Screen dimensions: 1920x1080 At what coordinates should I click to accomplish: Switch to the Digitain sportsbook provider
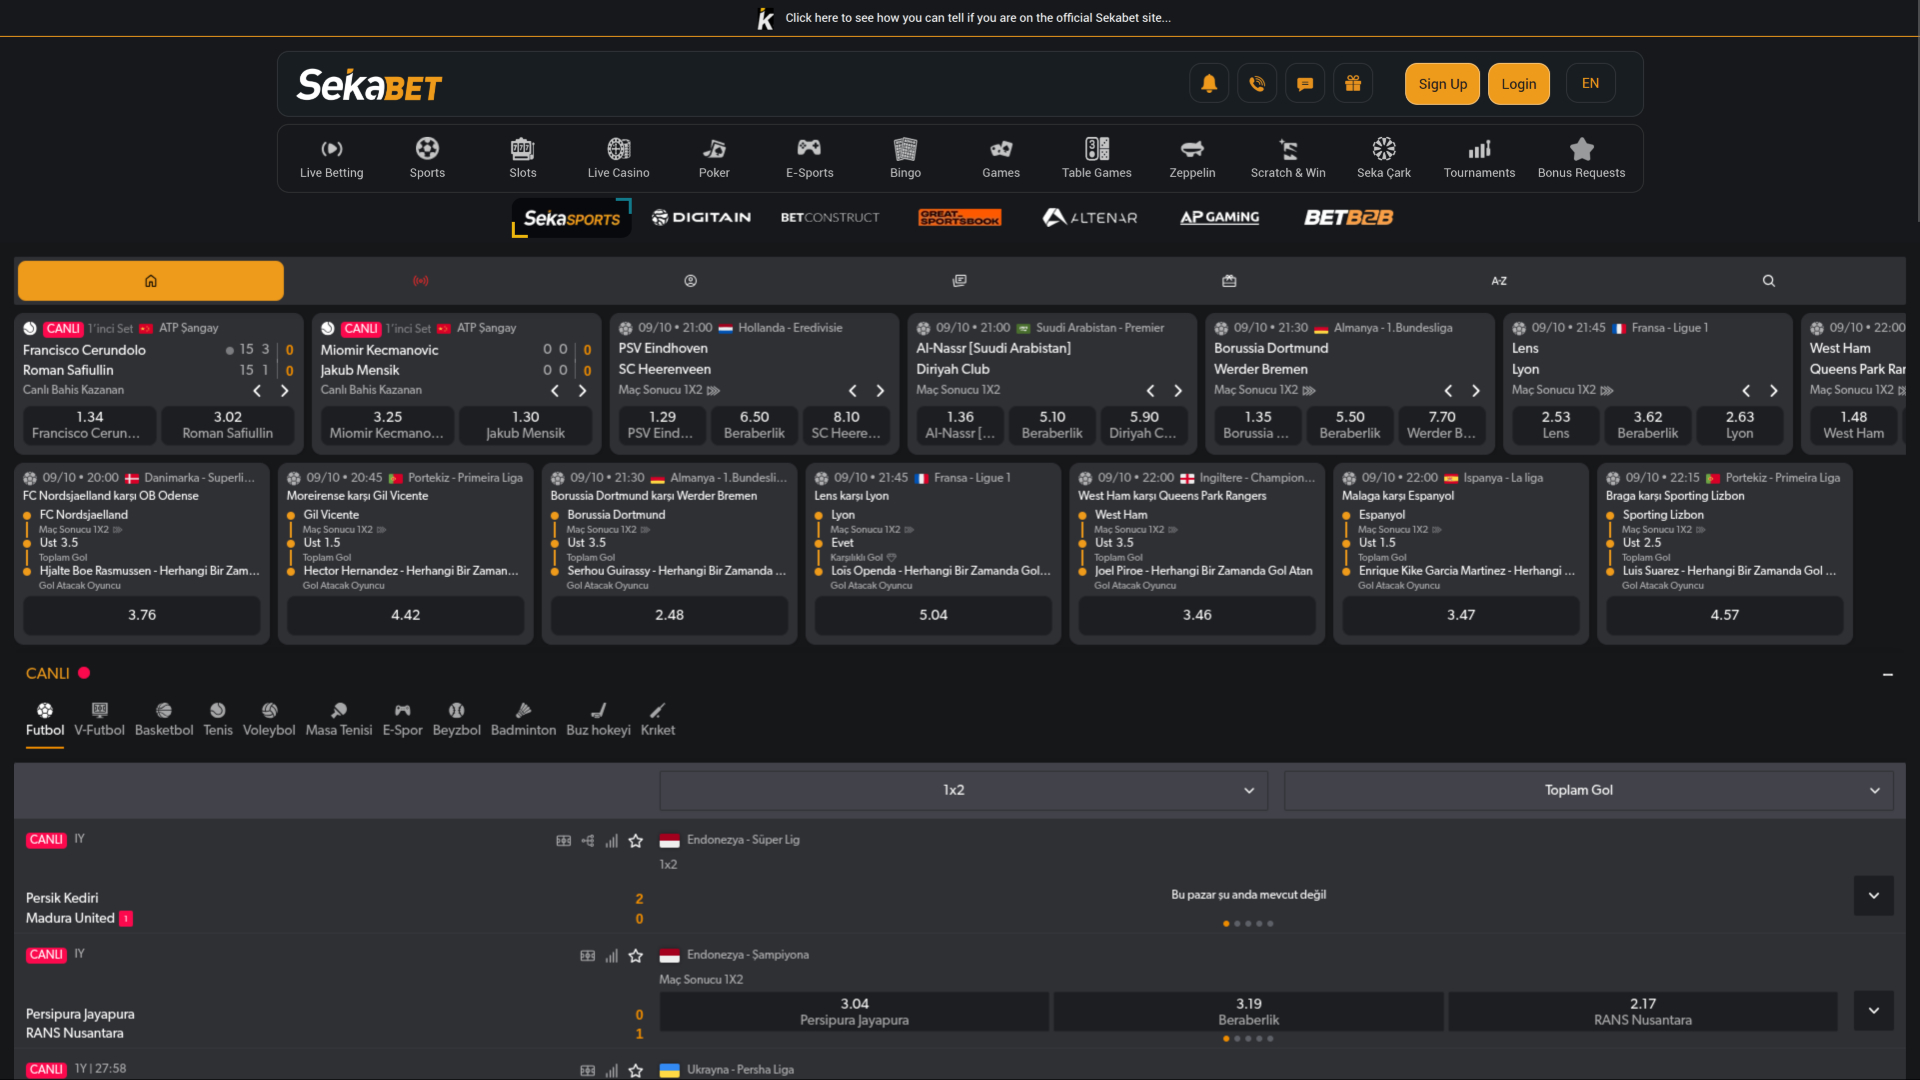(701, 217)
